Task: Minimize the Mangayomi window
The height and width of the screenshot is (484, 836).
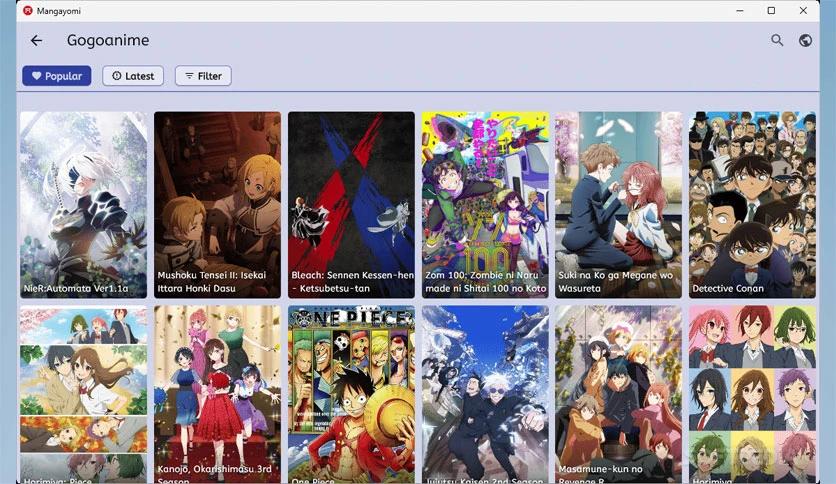Action: (739, 11)
